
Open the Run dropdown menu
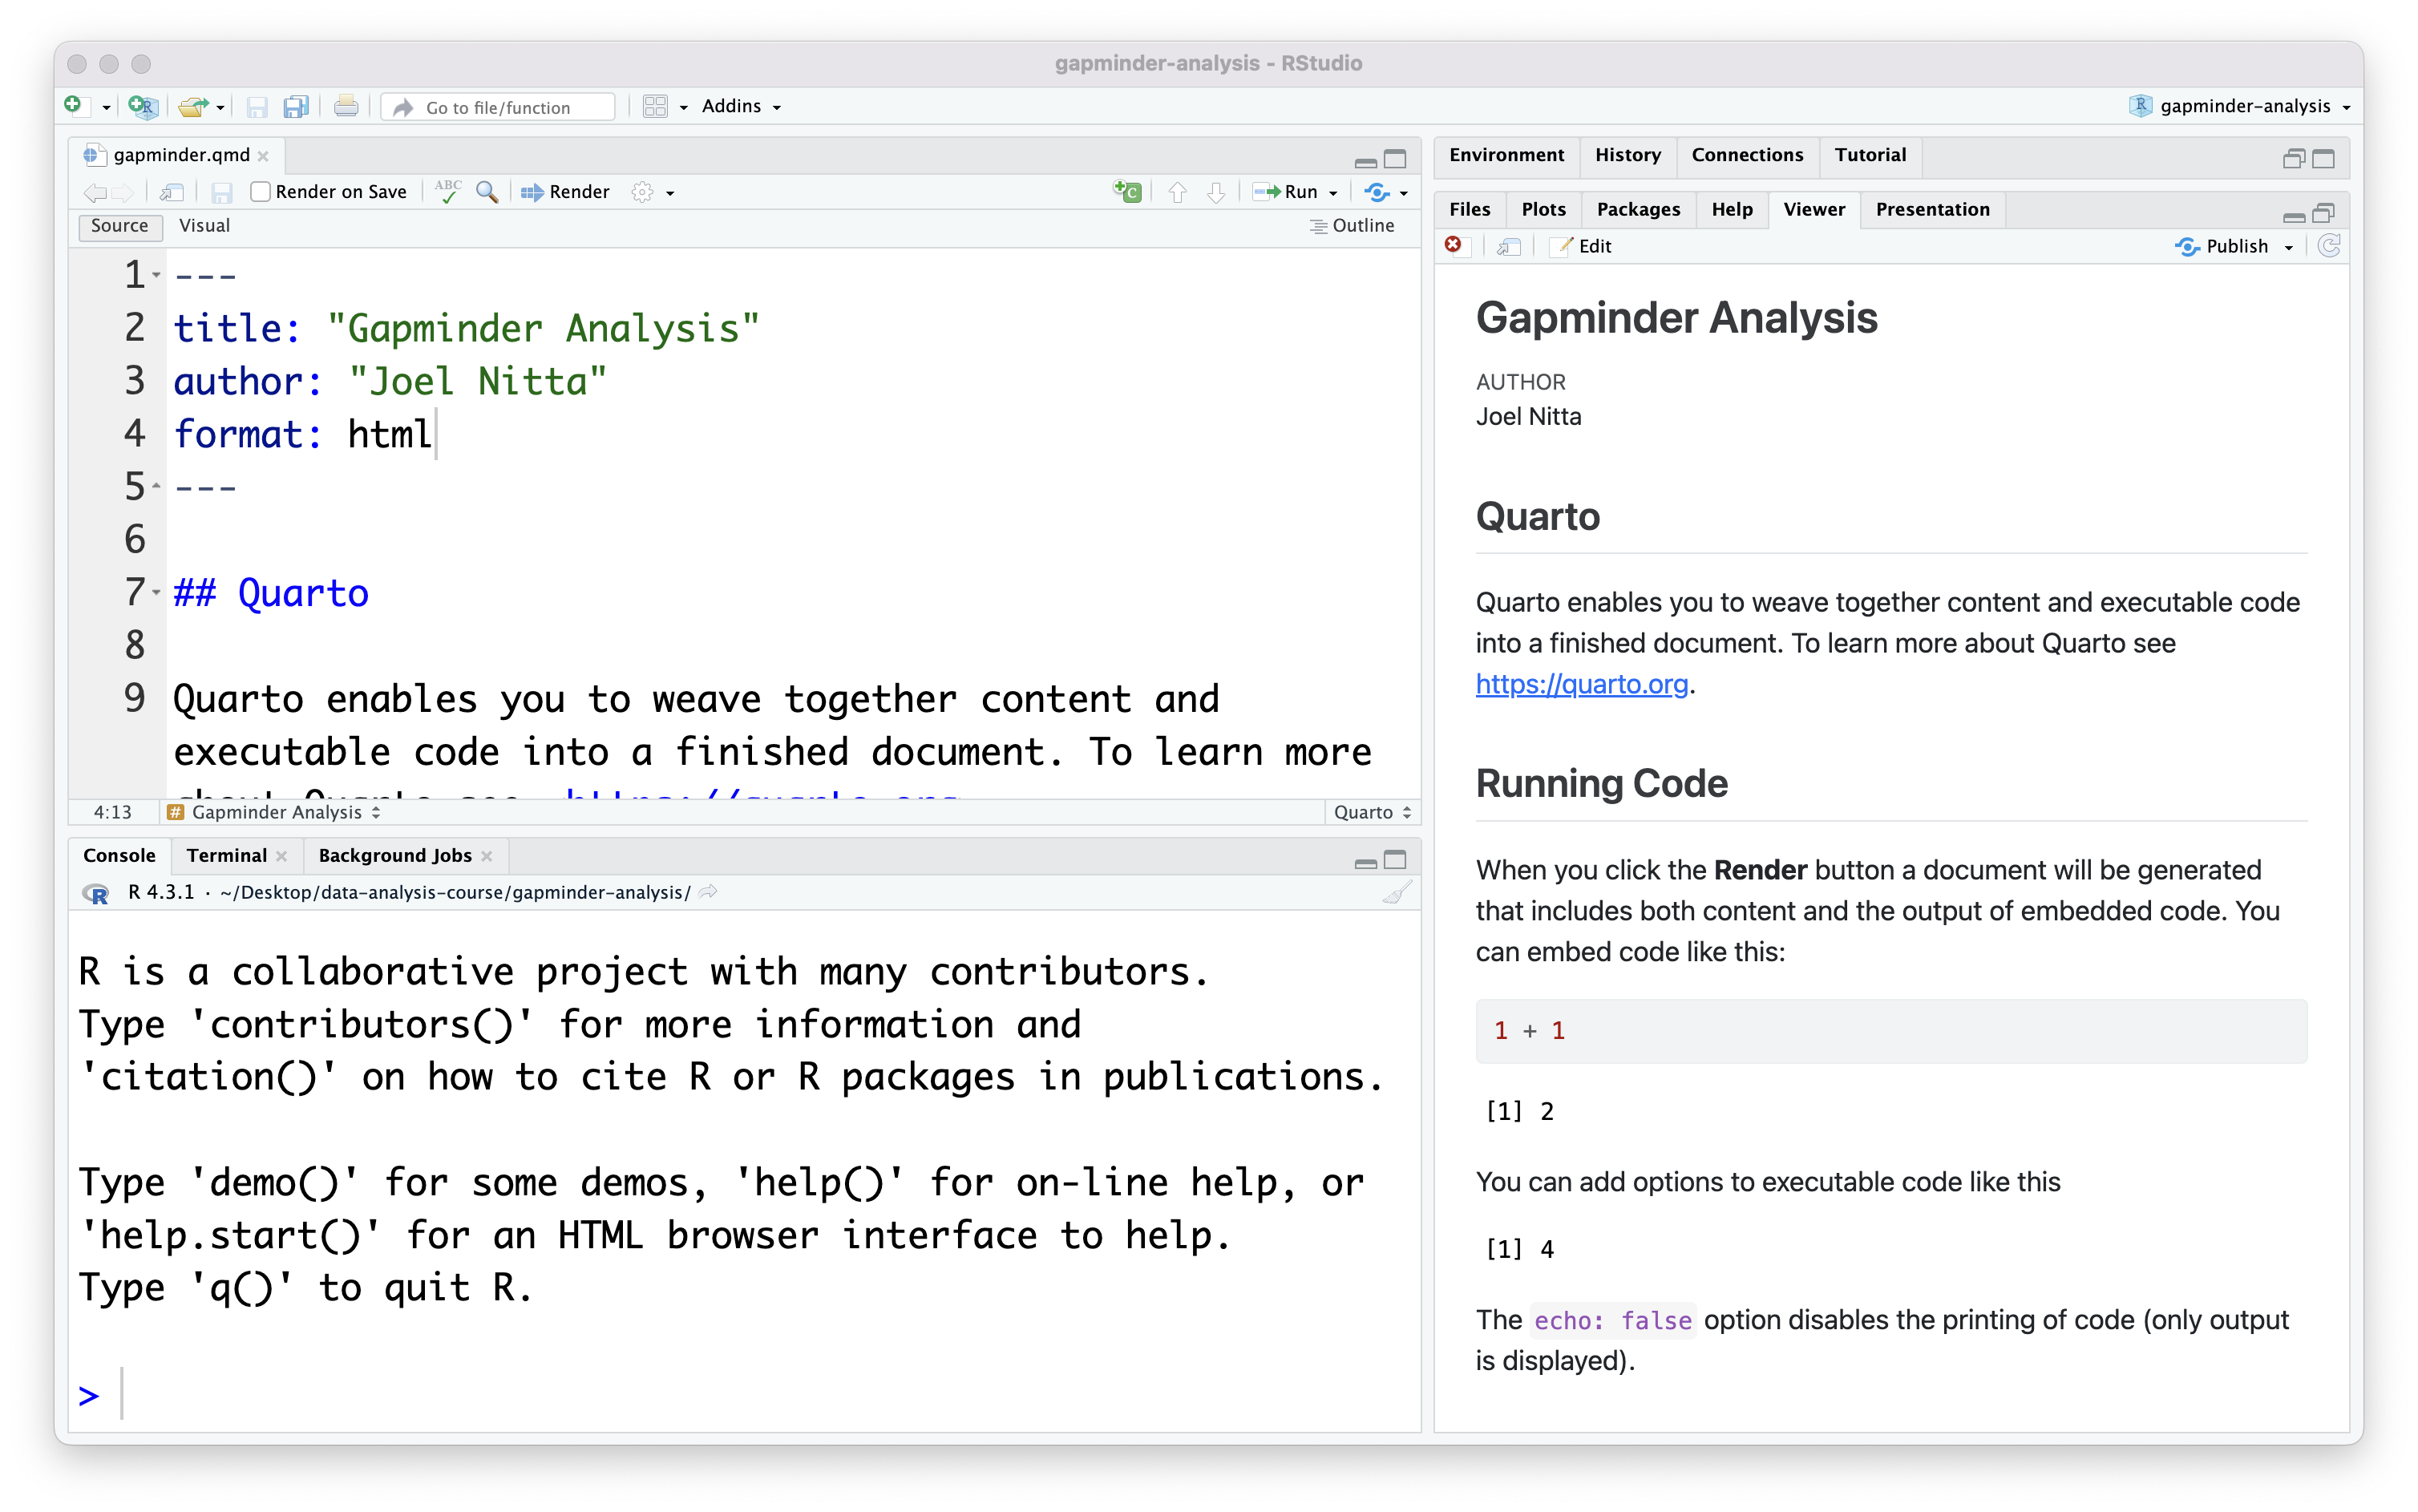[x=1333, y=192]
